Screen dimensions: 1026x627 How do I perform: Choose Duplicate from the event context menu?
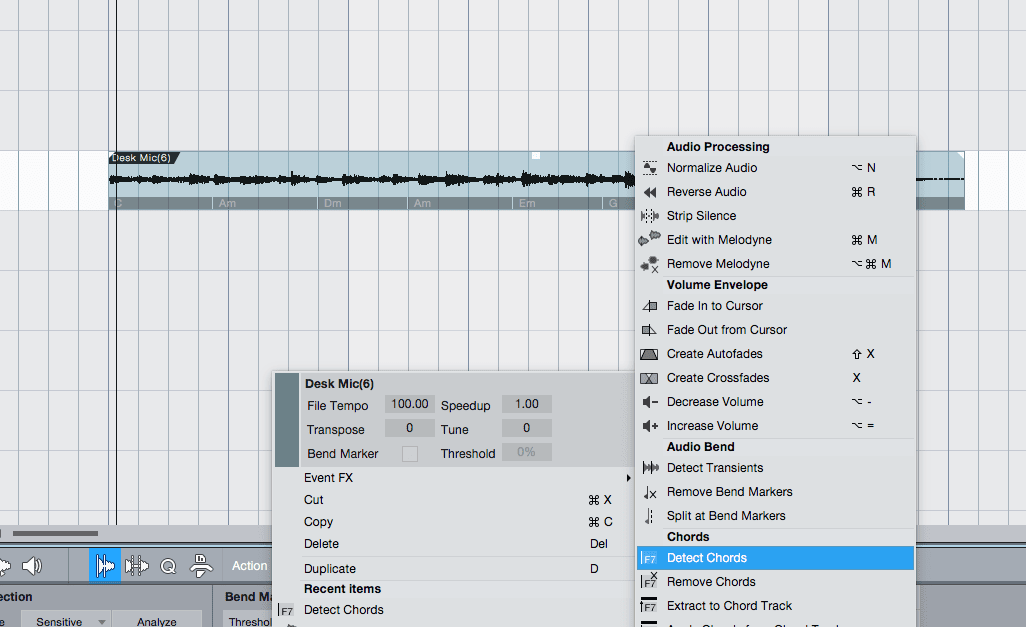pyautogui.click(x=330, y=568)
